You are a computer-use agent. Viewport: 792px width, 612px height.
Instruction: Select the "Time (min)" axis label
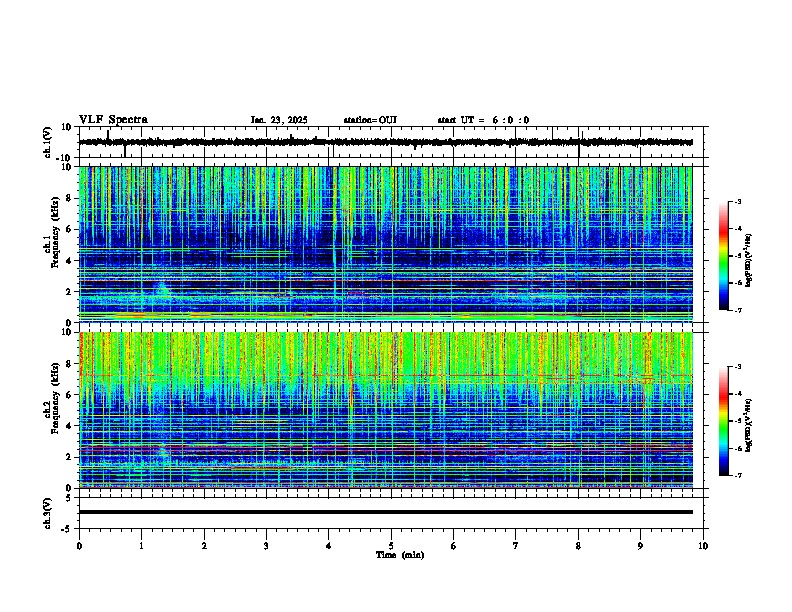point(400,555)
